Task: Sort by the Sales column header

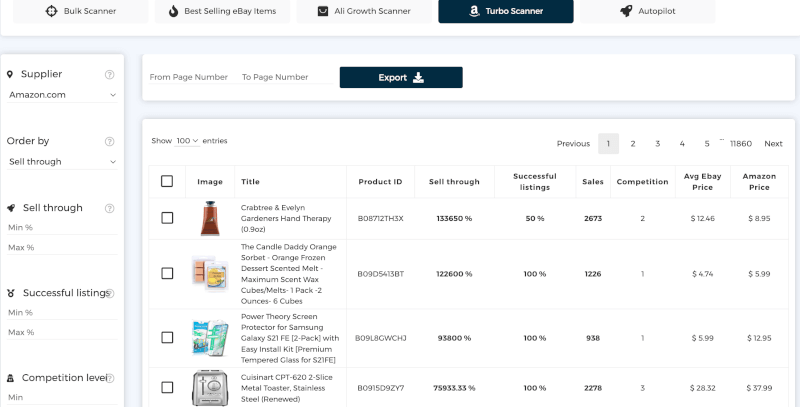Action: (593, 182)
